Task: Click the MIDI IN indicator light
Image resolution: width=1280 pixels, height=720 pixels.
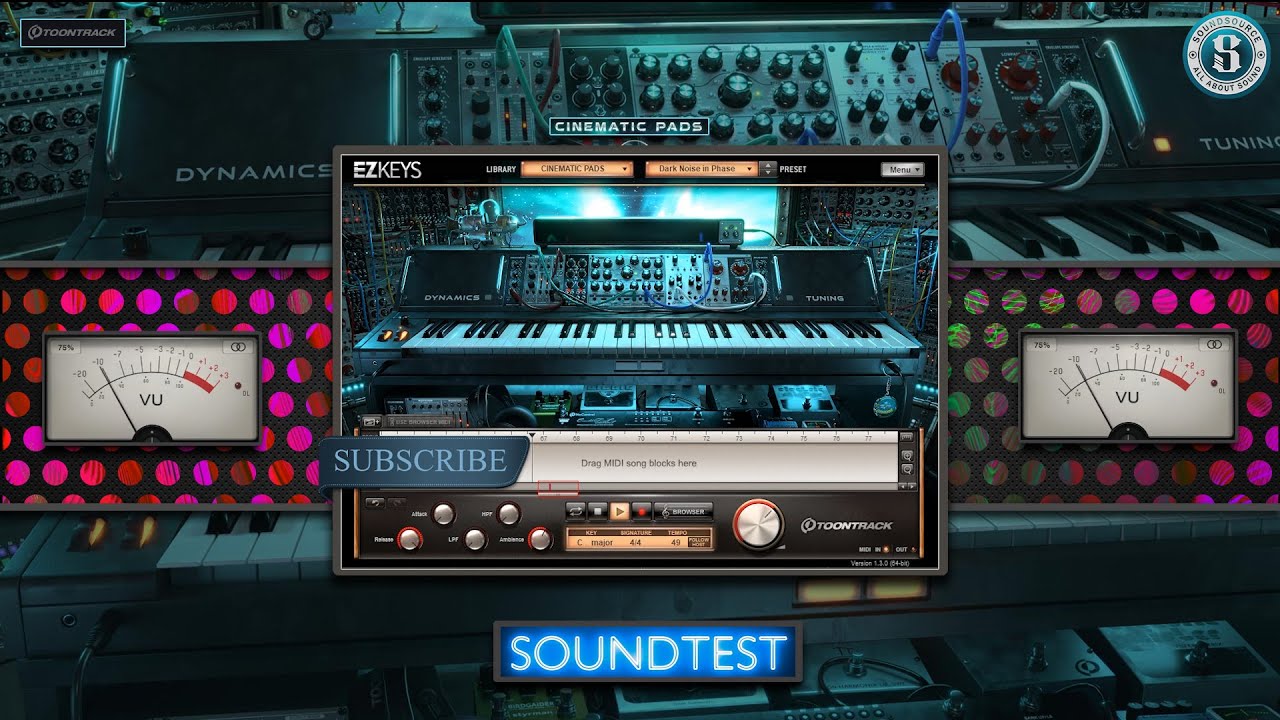Action: click(886, 549)
